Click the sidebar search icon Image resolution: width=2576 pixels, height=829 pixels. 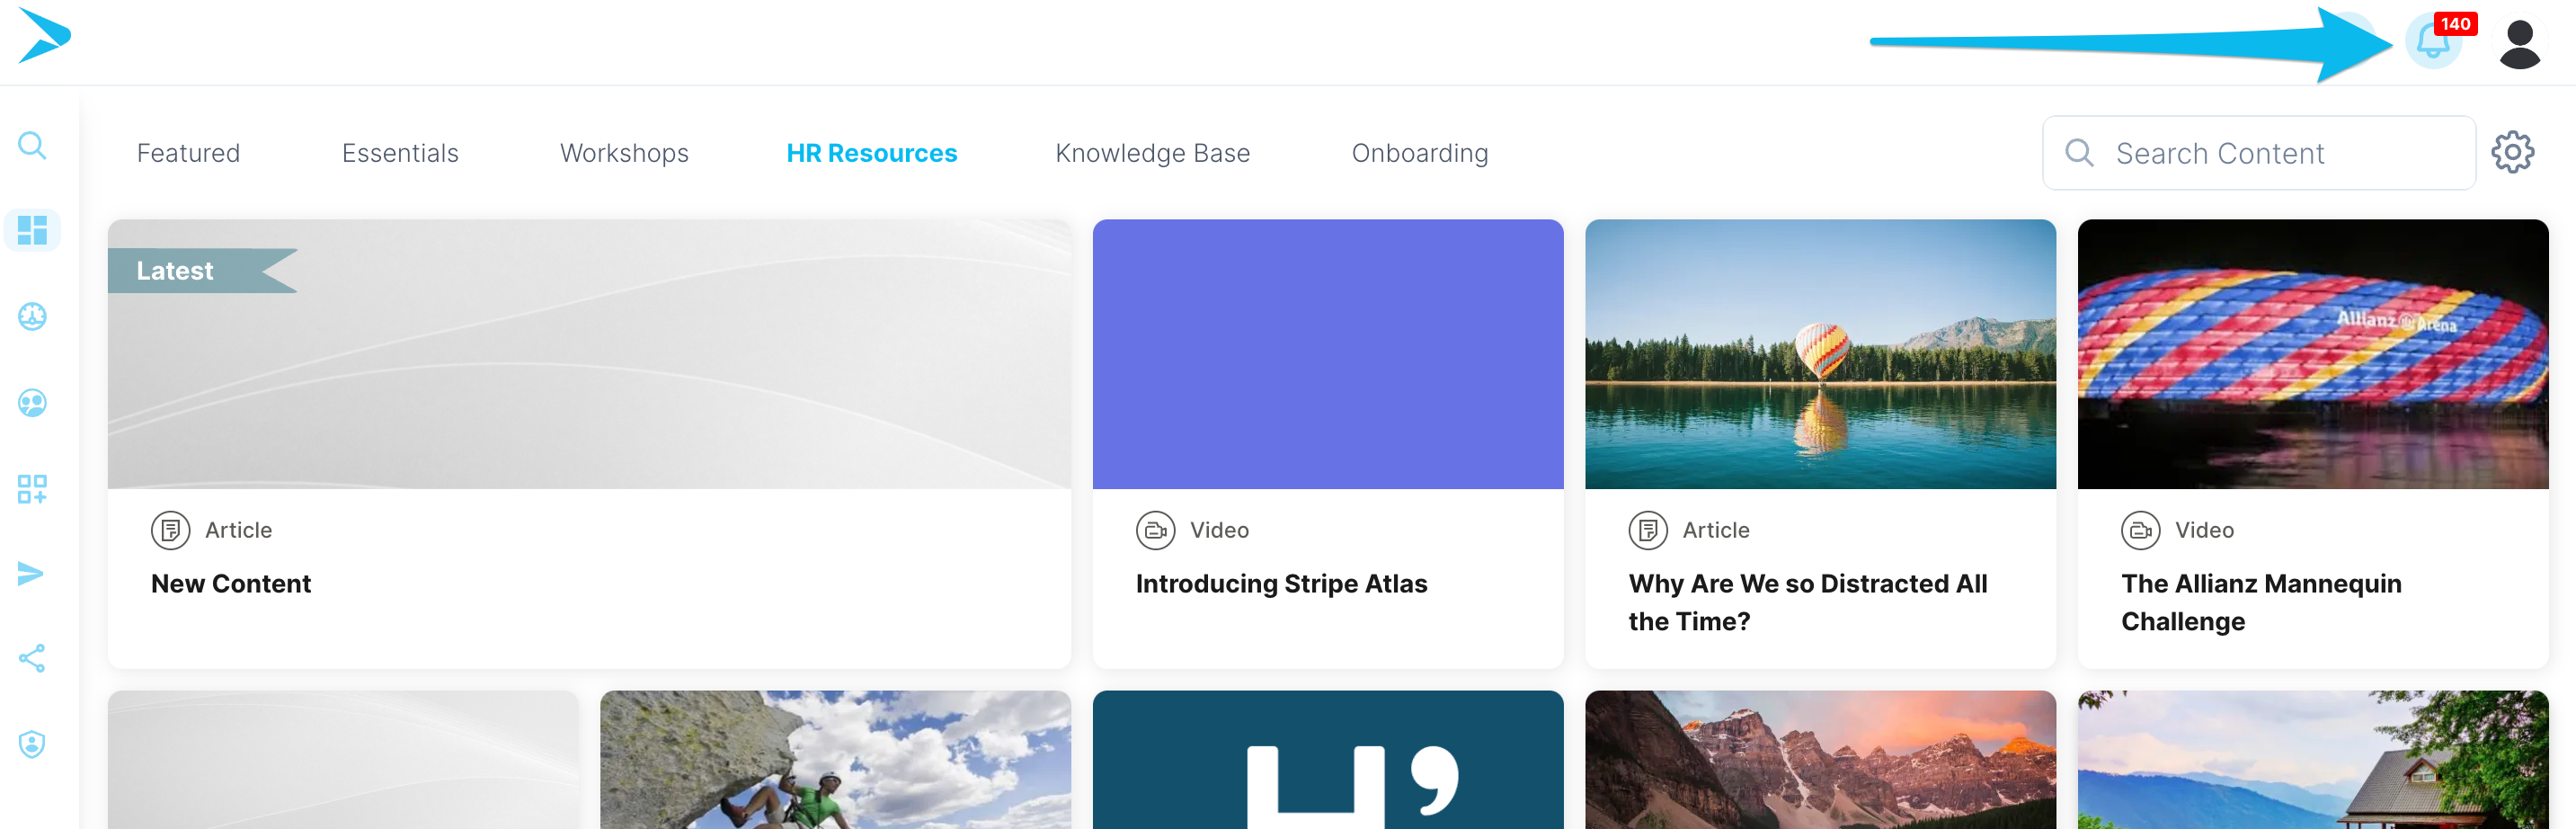click(x=32, y=146)
